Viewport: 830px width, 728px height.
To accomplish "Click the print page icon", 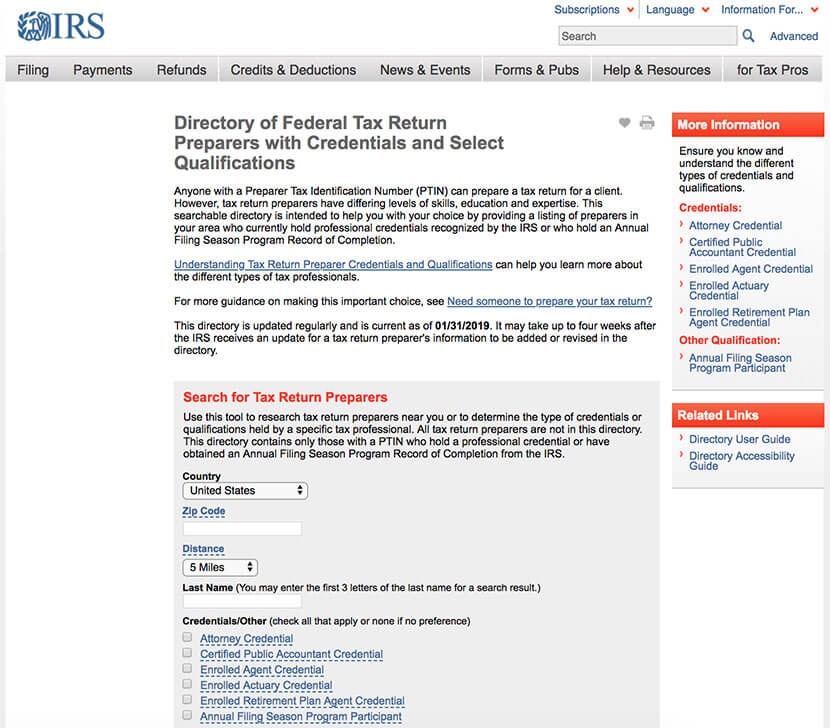I will [x=647, y=123].
